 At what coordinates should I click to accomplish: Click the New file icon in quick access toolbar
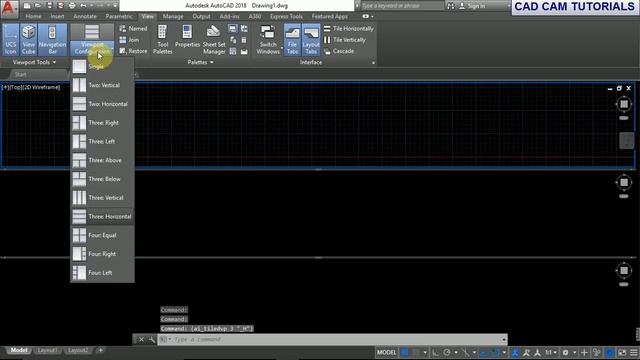coord(27,6)
